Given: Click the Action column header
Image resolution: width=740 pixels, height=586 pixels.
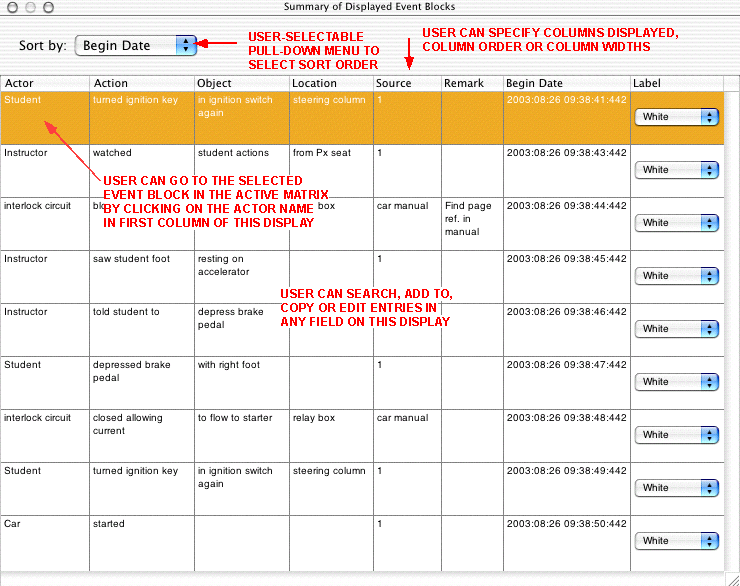Looking at the screenshot, I should coord(142,83).
